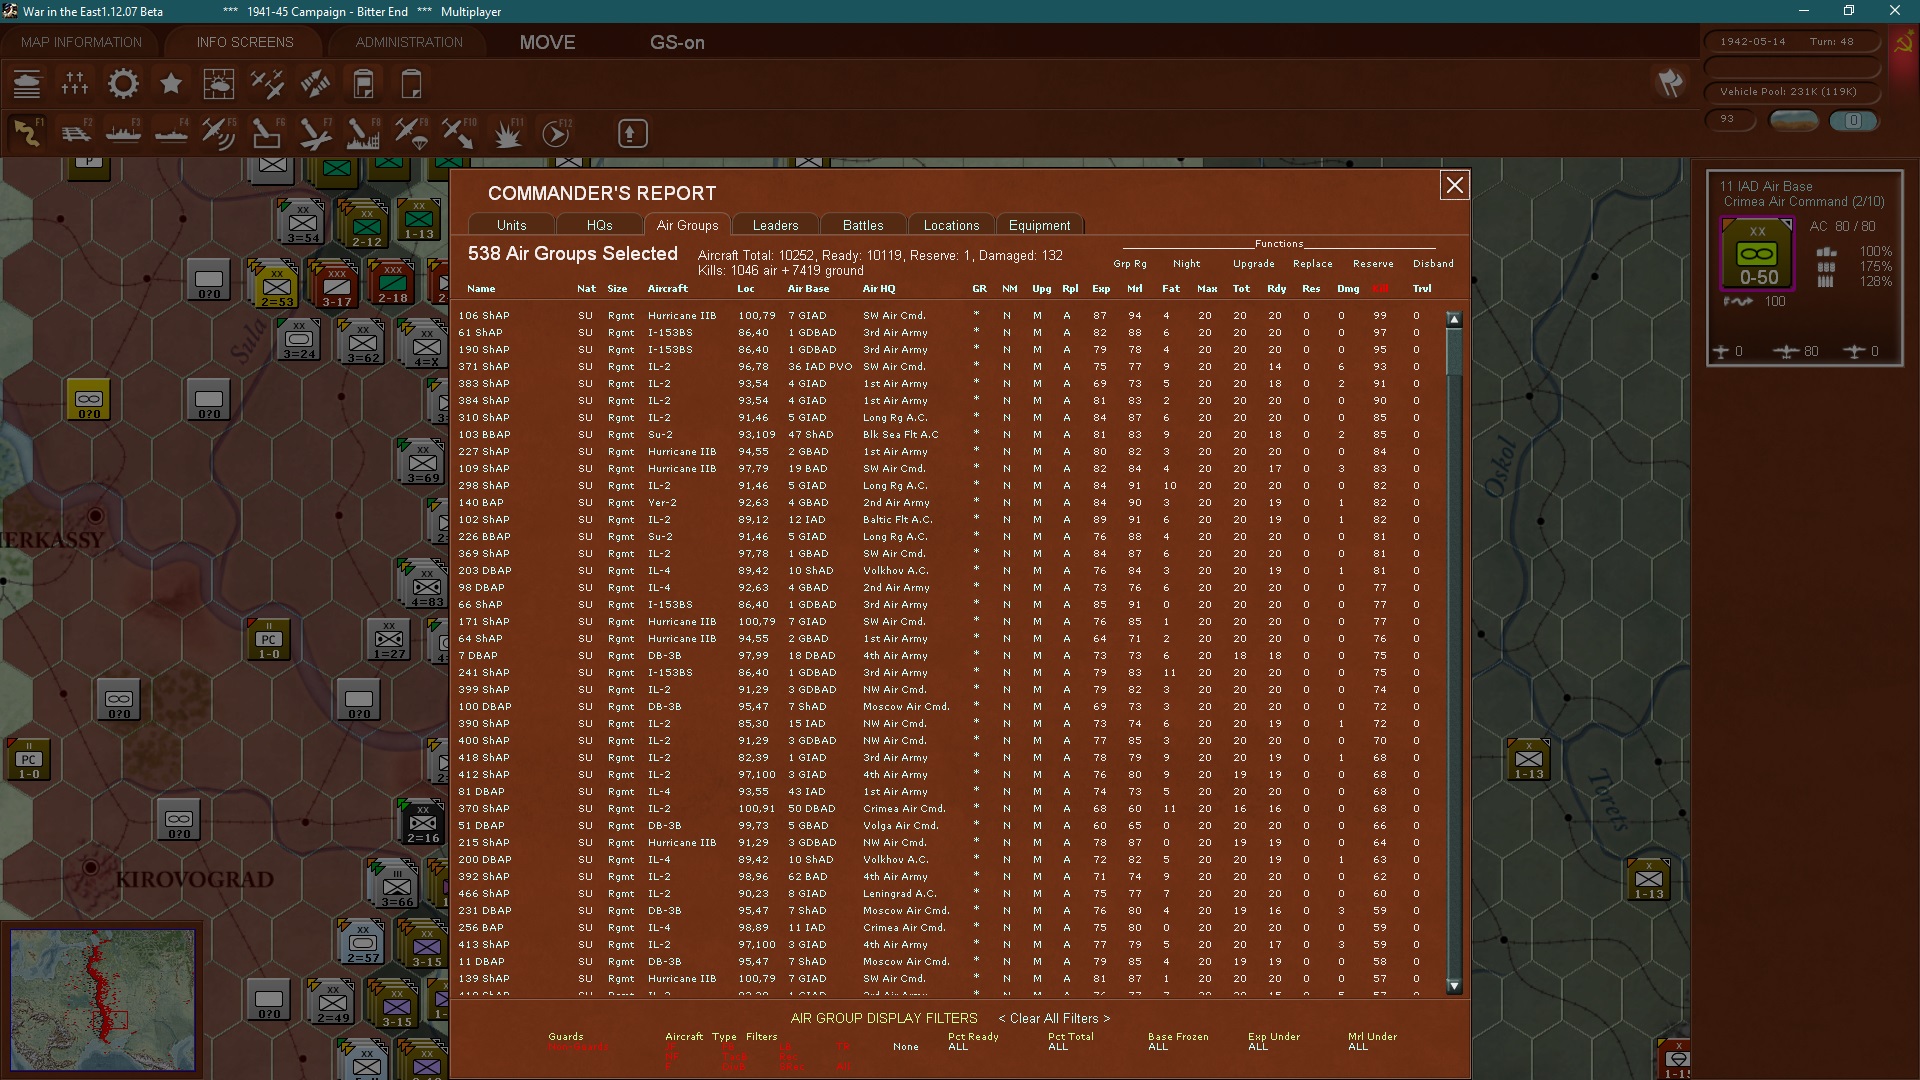Open the order of battle tank list icon
The height and width of the screenshot is (1080, 1920).
pyautogui.click(x=27, y=84)
